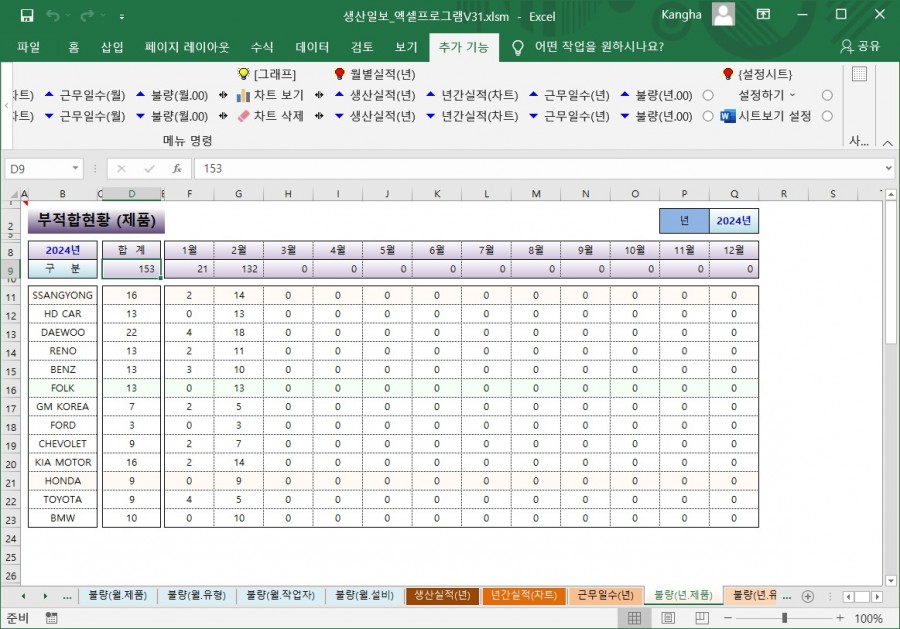Switch to Normal view icon
Viewport: 900px width, 629px height.
click(634, 618)
